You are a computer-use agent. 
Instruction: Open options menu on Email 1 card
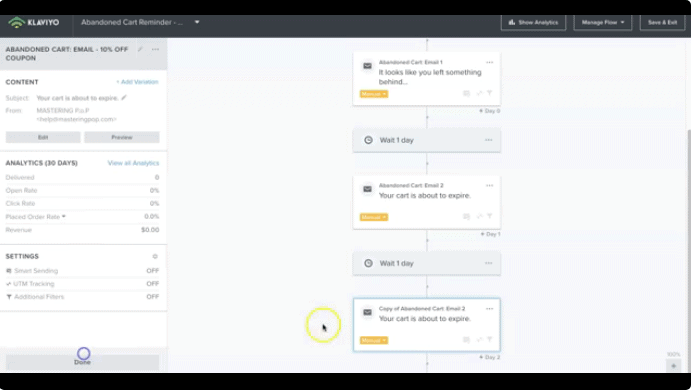[x=489, y=62]
